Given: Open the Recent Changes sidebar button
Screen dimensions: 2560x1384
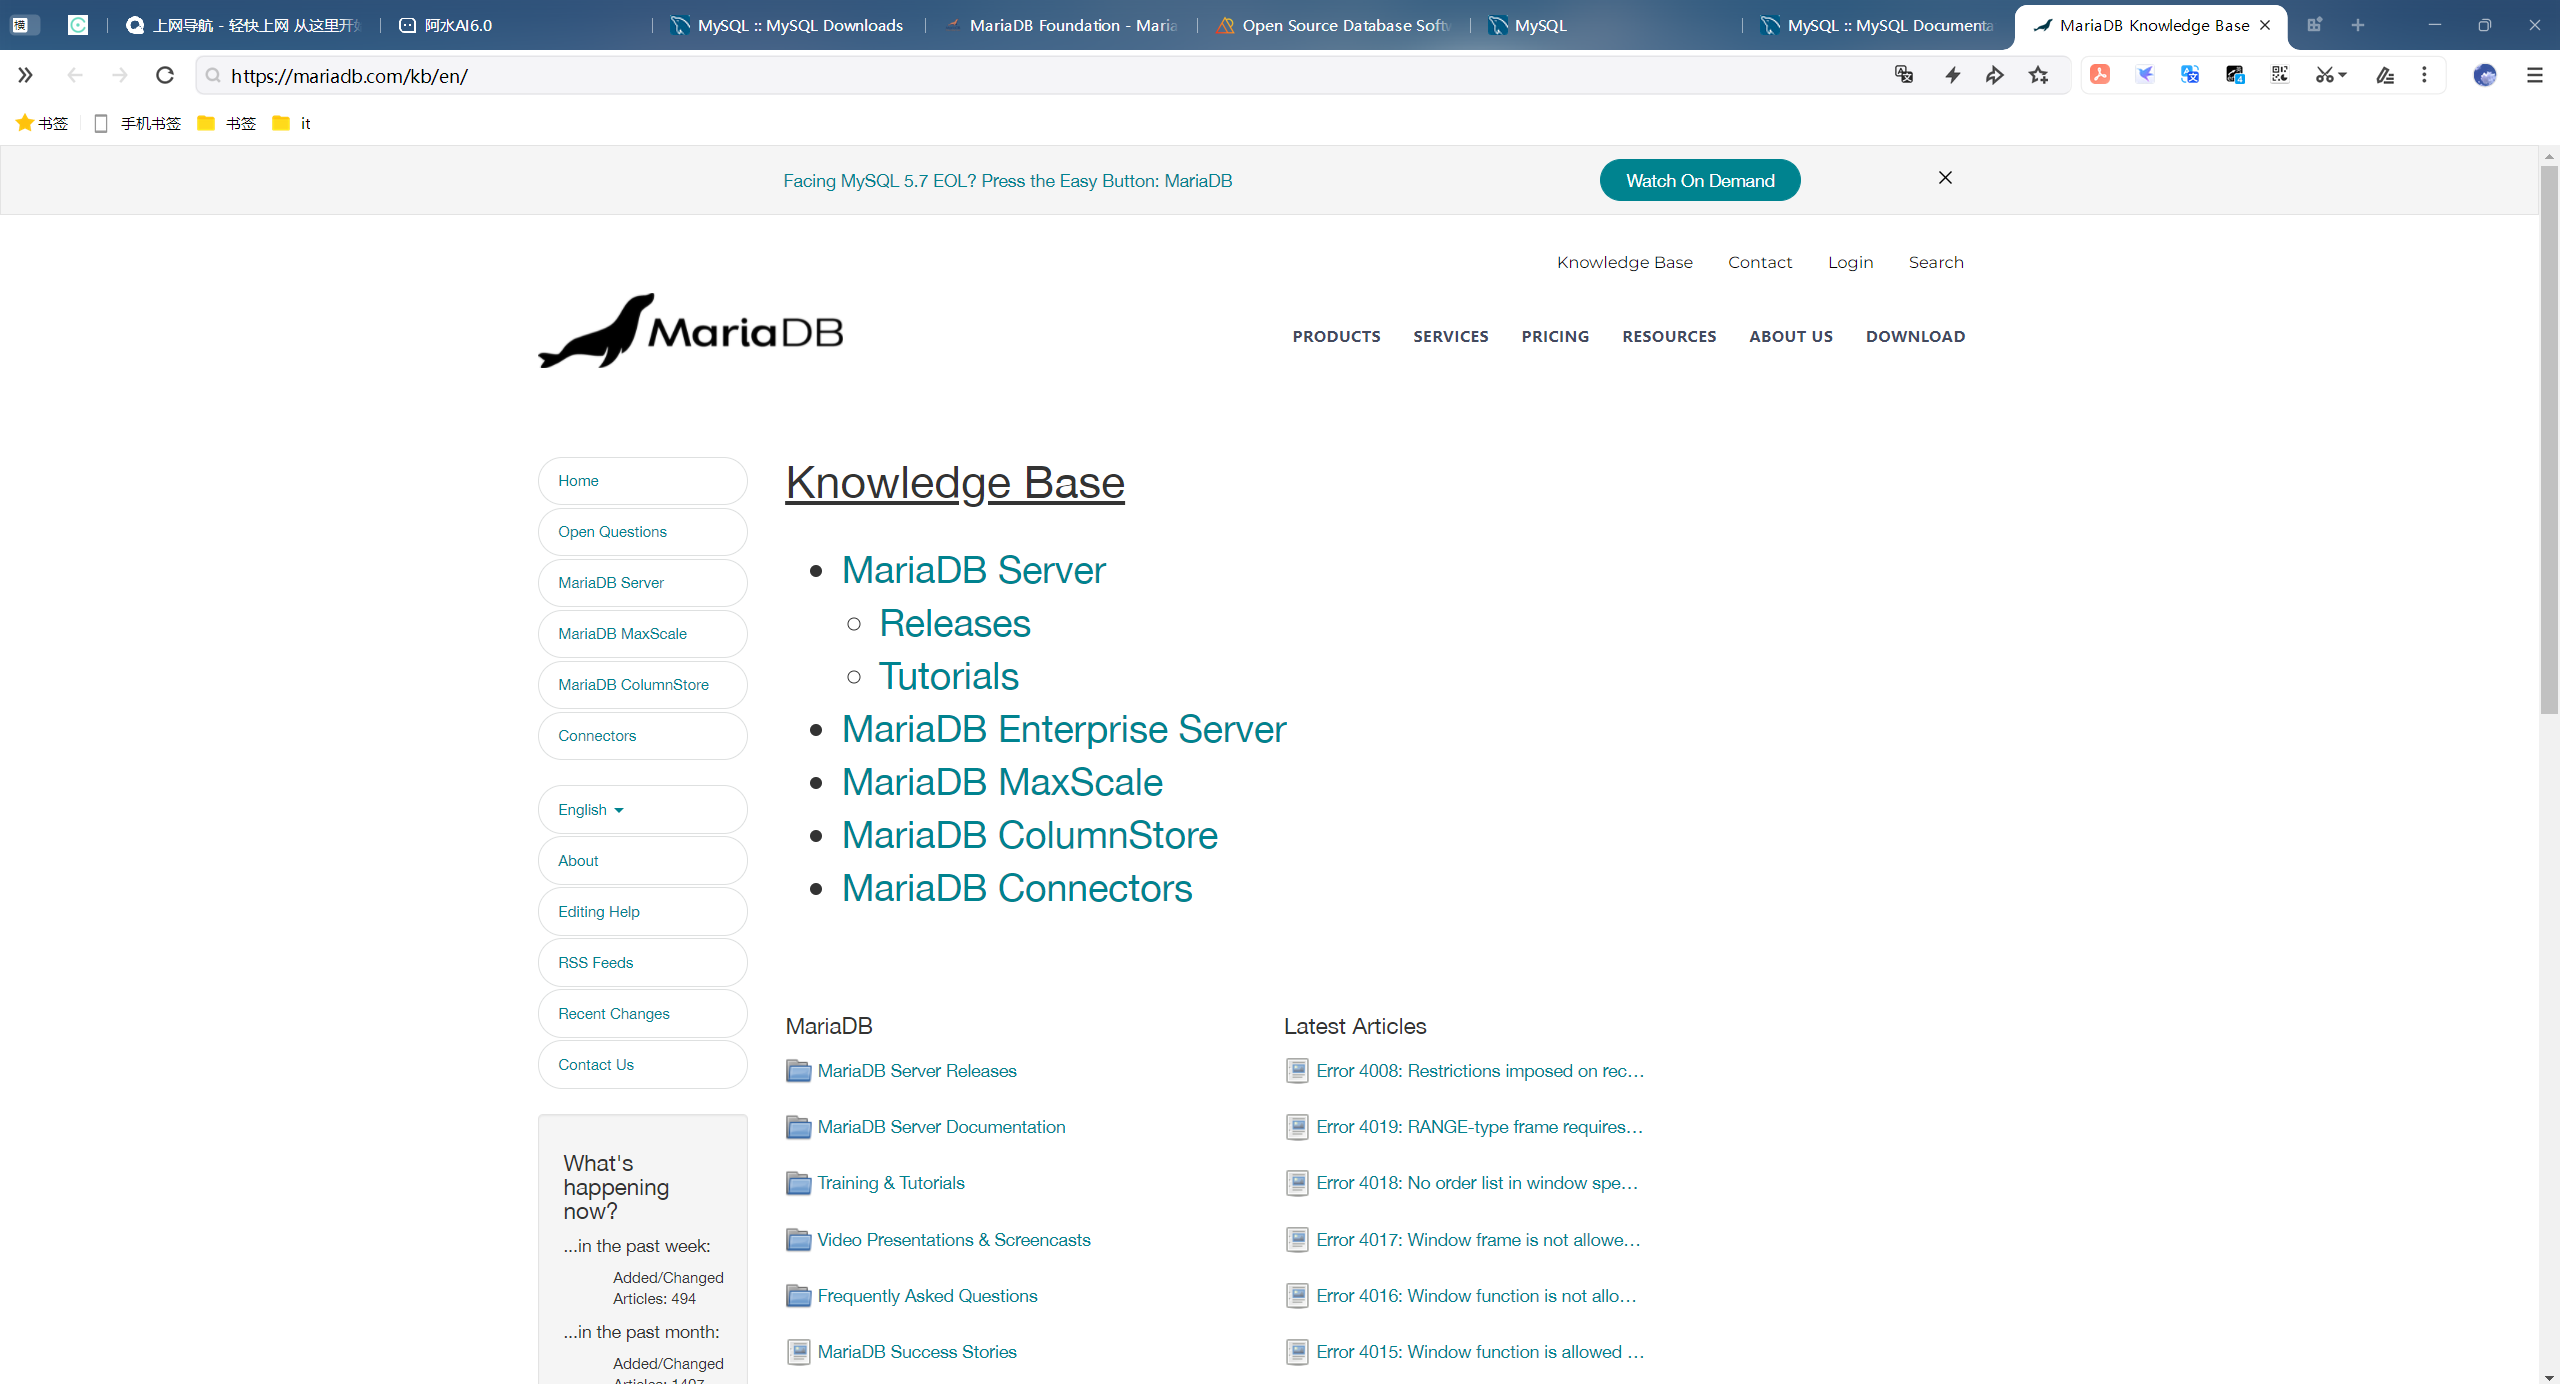Looking at the screenshot, I should [x=642, y=1014].
